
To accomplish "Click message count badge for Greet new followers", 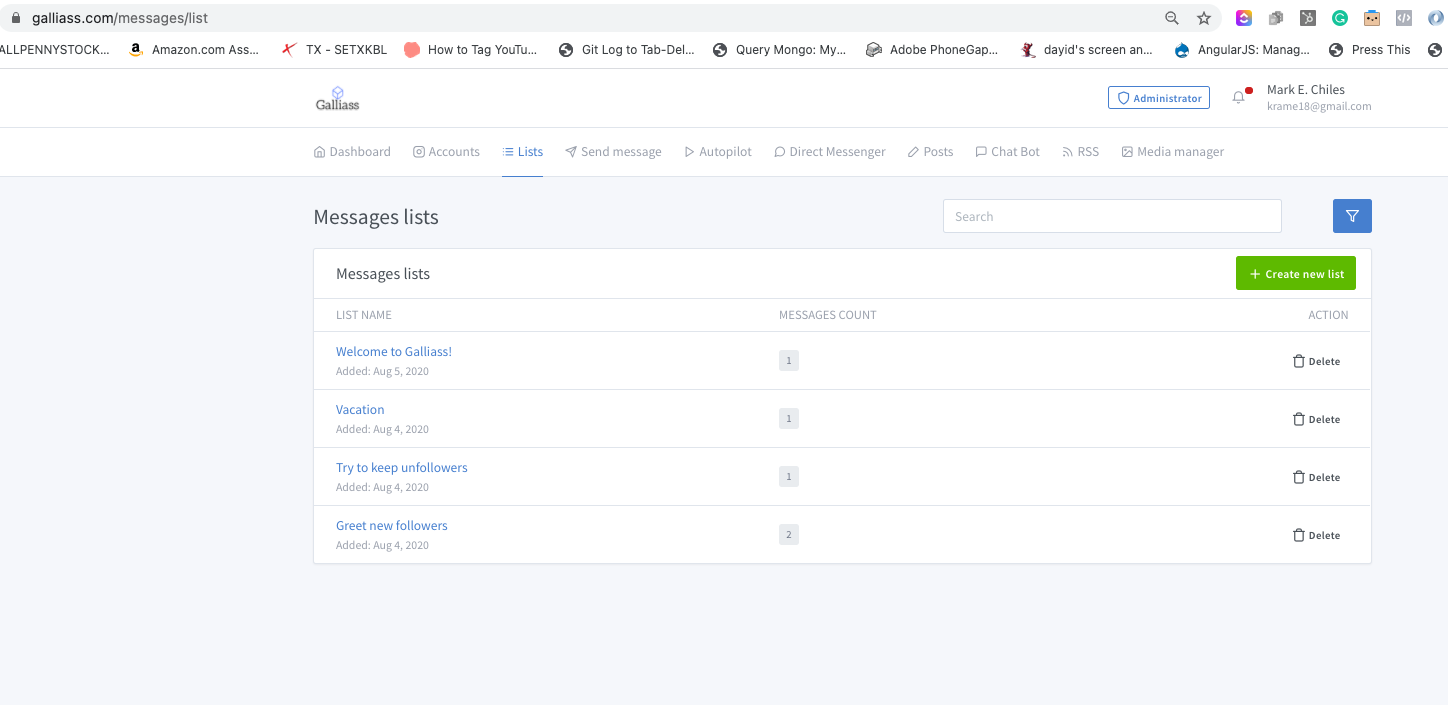I will tap(789, 535).
